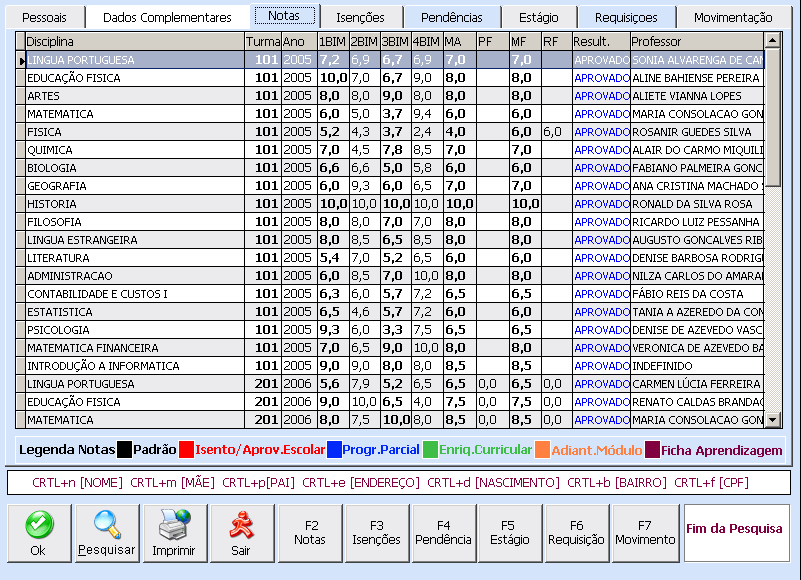Click the red running man Sair icon
The height and width of the screenshot is (580, 801).
click(240, 525)
